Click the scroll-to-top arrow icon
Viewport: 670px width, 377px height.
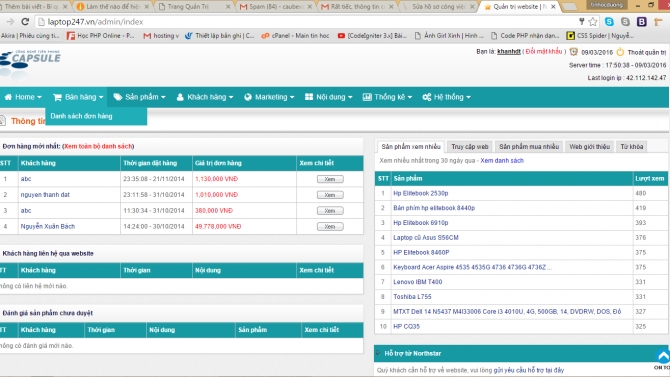[663, 356]
